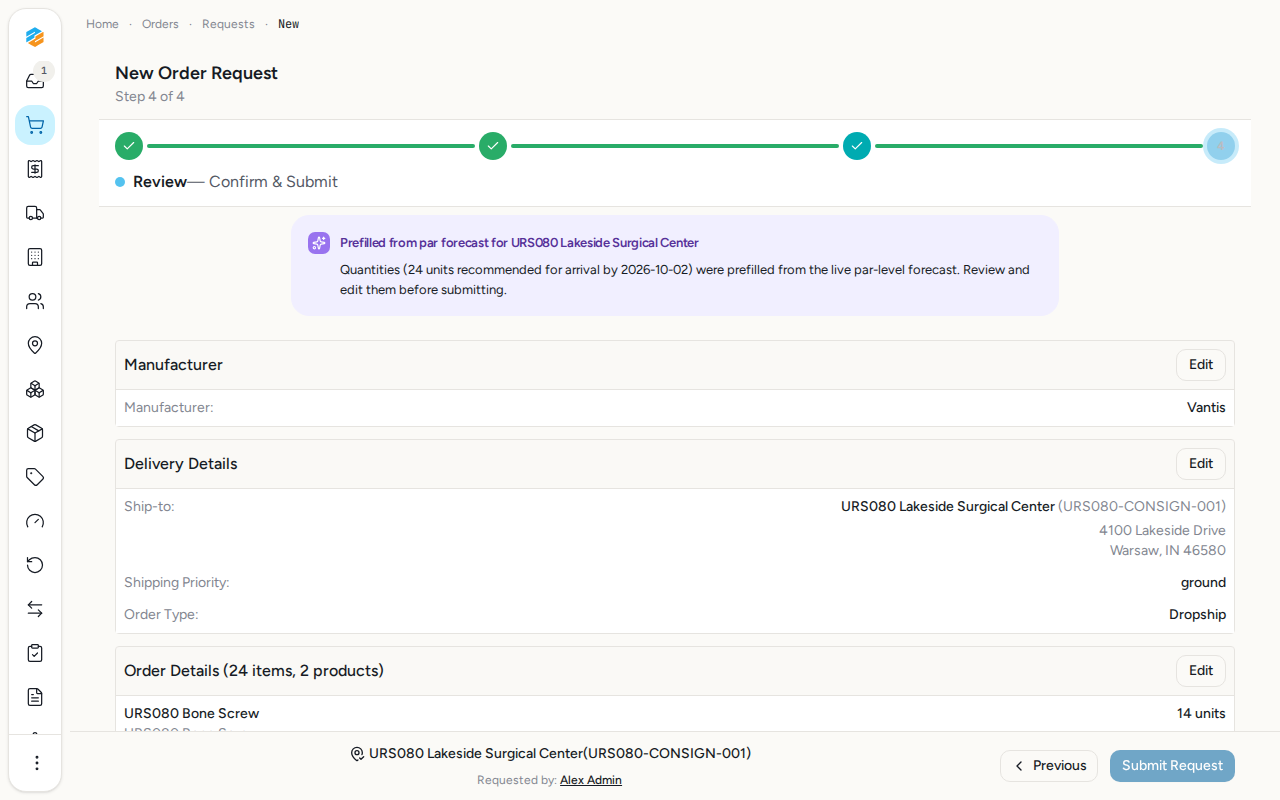The width and height of the screenshot is (1280, 800).
Task: Jump to first completed wizard step
Action: point(129,146)
